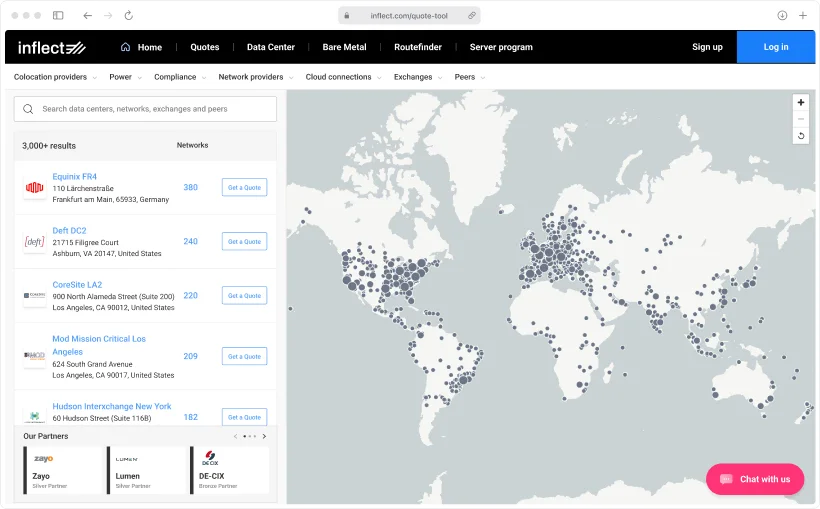Viewport: 820px width, 509px height.
Task: Click partners carousel dots indicator
Action: pyautogui.click(x=249, y=436)
